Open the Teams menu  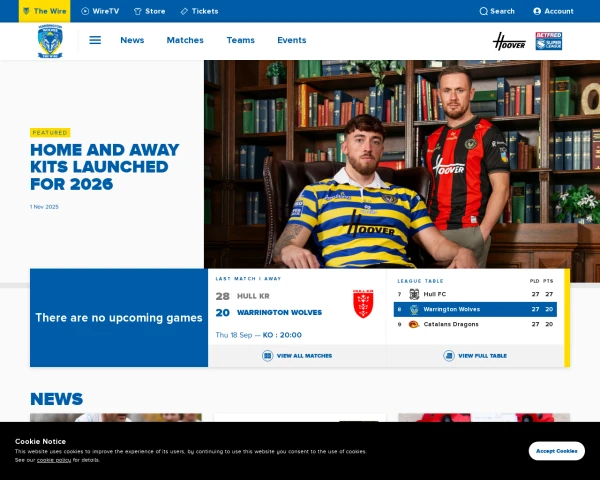(x=240, y=40)
